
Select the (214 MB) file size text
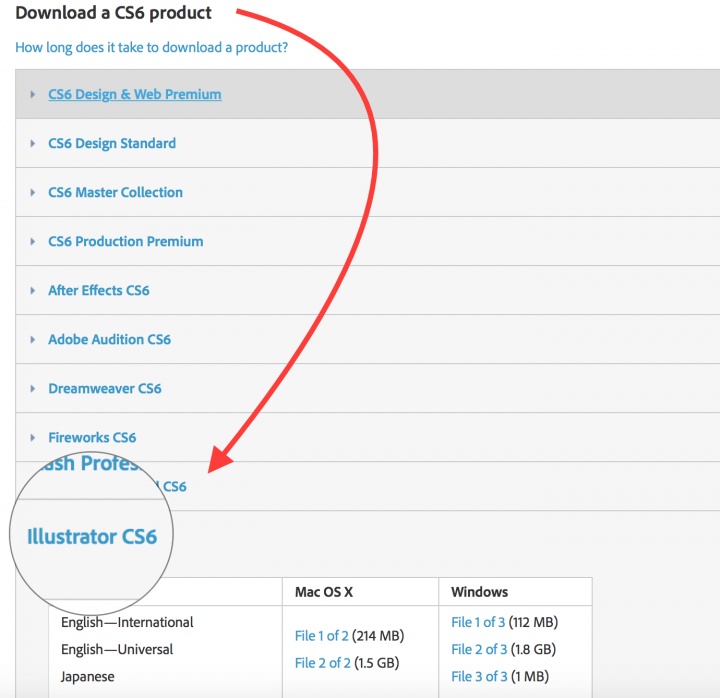point(378,636)
